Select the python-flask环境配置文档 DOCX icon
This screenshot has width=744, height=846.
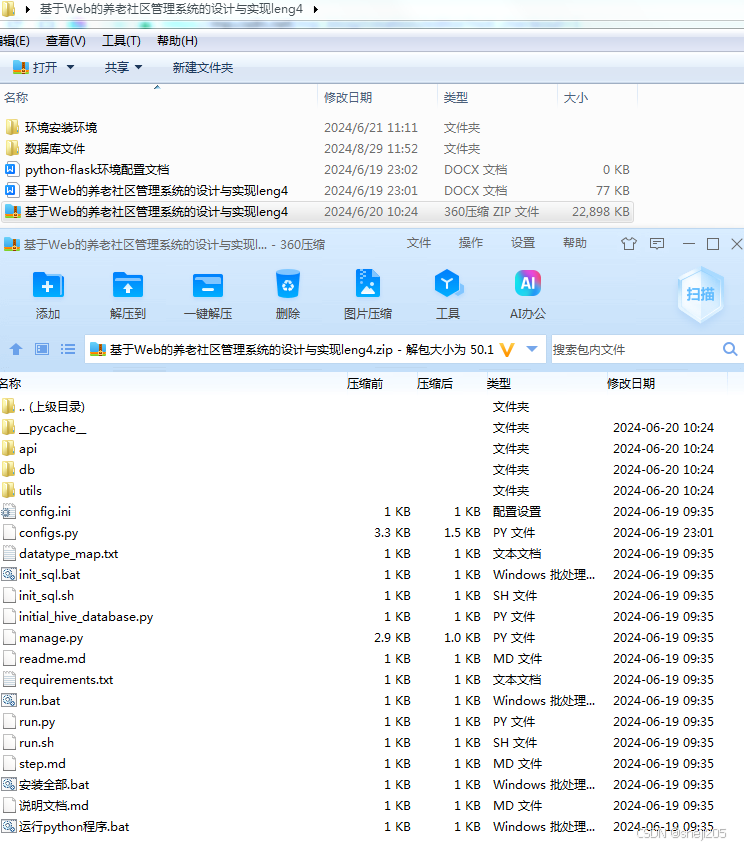point(12,169)
